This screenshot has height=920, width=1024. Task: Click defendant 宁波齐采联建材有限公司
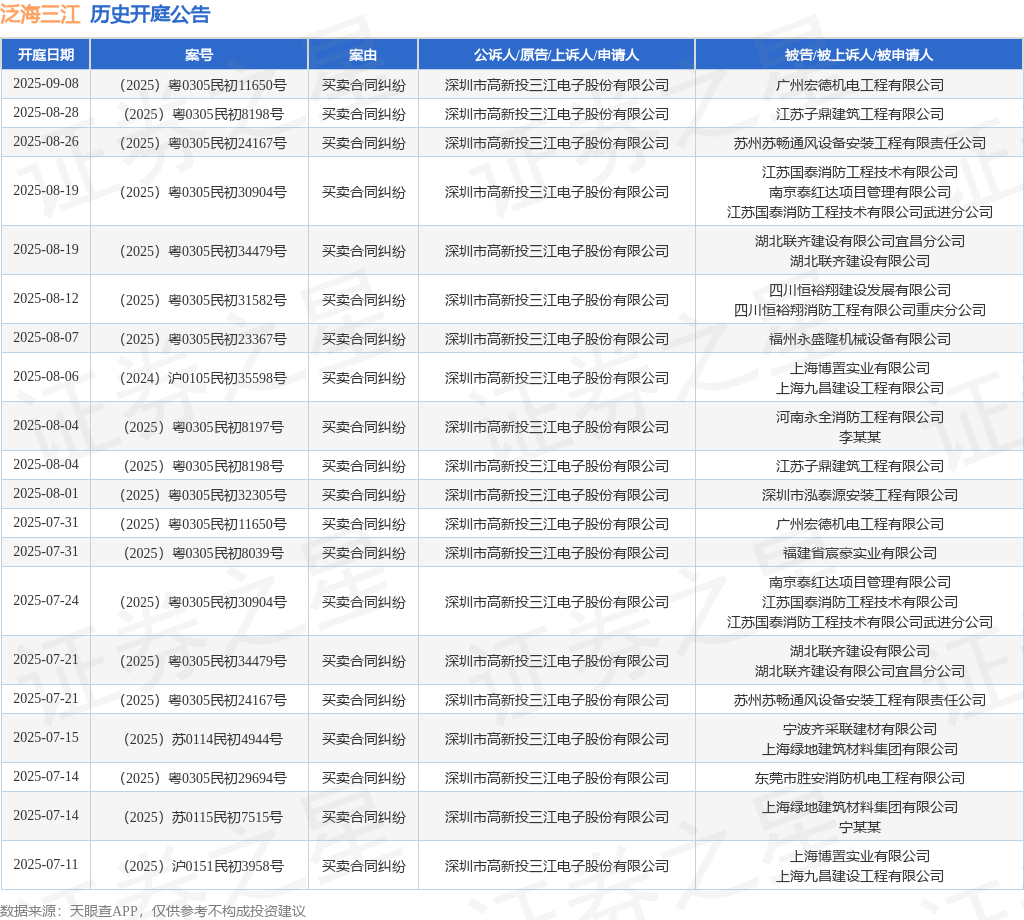pyautogui.click(x=859, y=729)
